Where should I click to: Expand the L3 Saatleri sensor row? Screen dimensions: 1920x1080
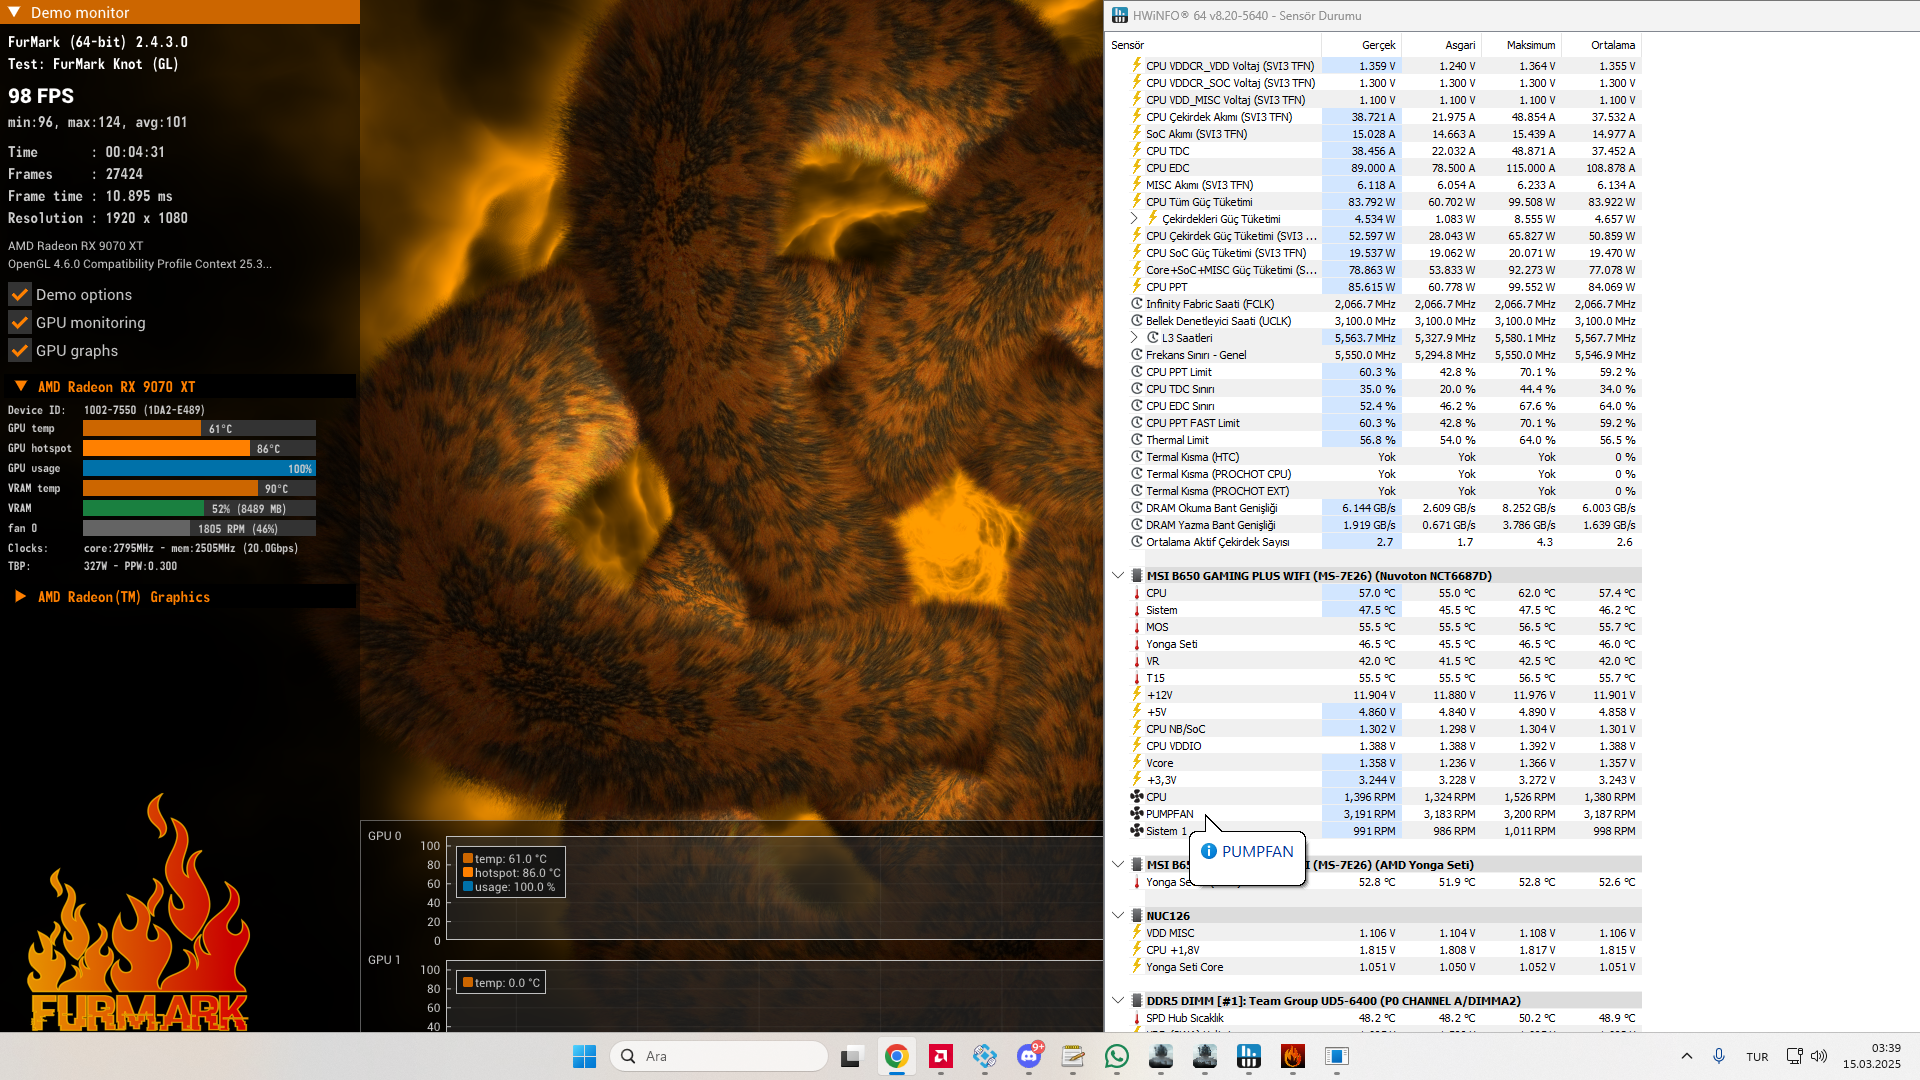pos(1134,338)
